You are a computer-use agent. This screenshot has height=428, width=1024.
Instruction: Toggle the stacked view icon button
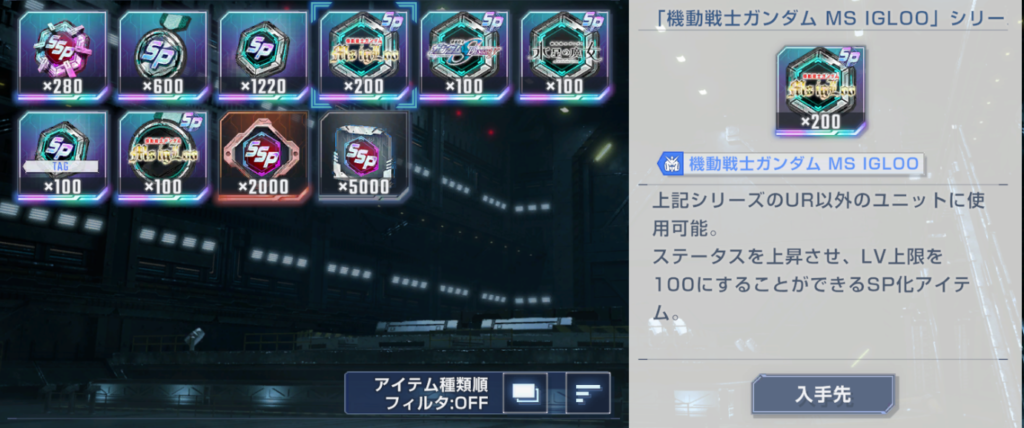525,393
